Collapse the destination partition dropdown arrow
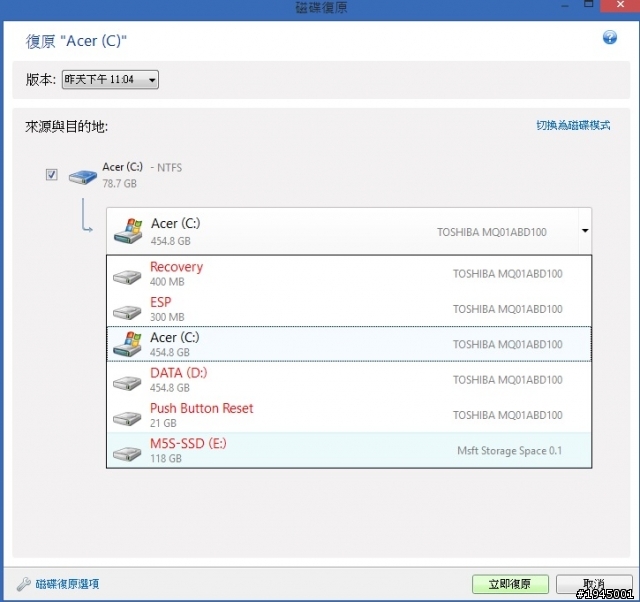Image resolution: width=640 pixels, height=602 pixels. coord(585,231)
